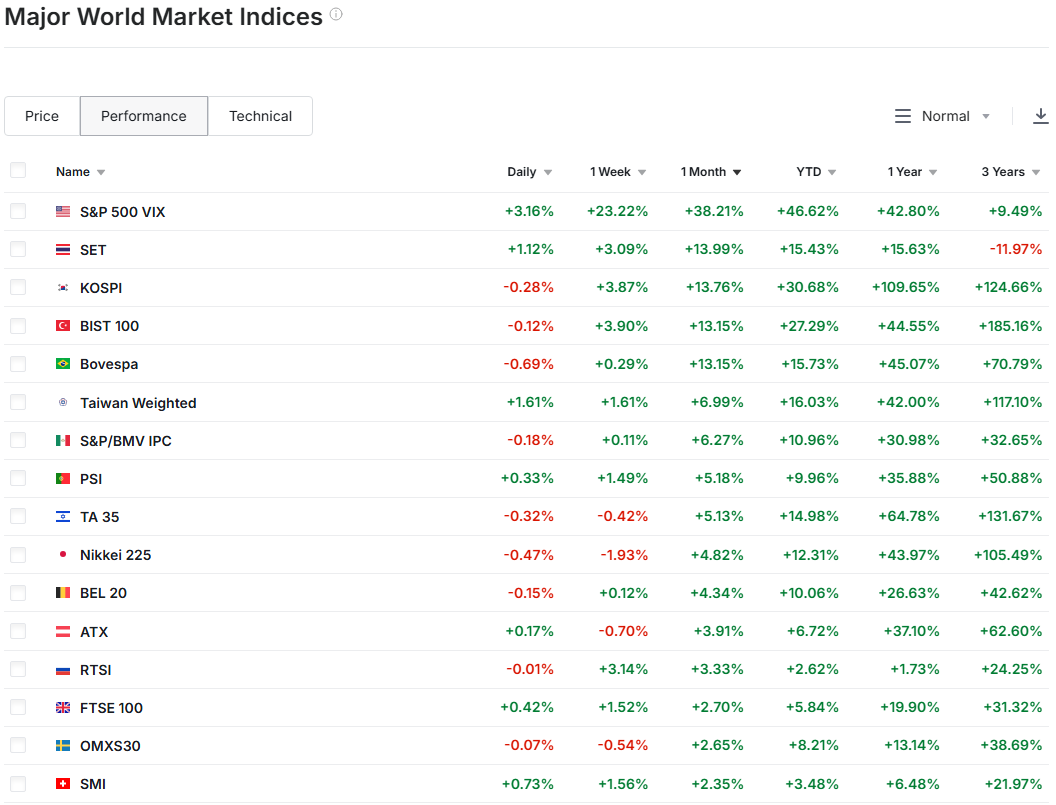Click the South Korea flag beside KOSPI
Image resolution: width=1056 pixels, height=805 pixels.
pos(63,288)
